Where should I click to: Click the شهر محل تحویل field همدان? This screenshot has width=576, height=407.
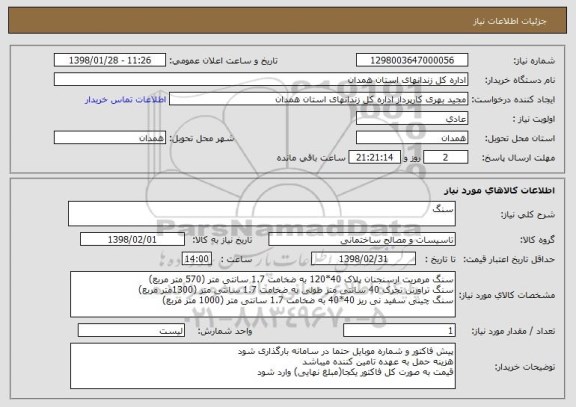coord(110,138)
